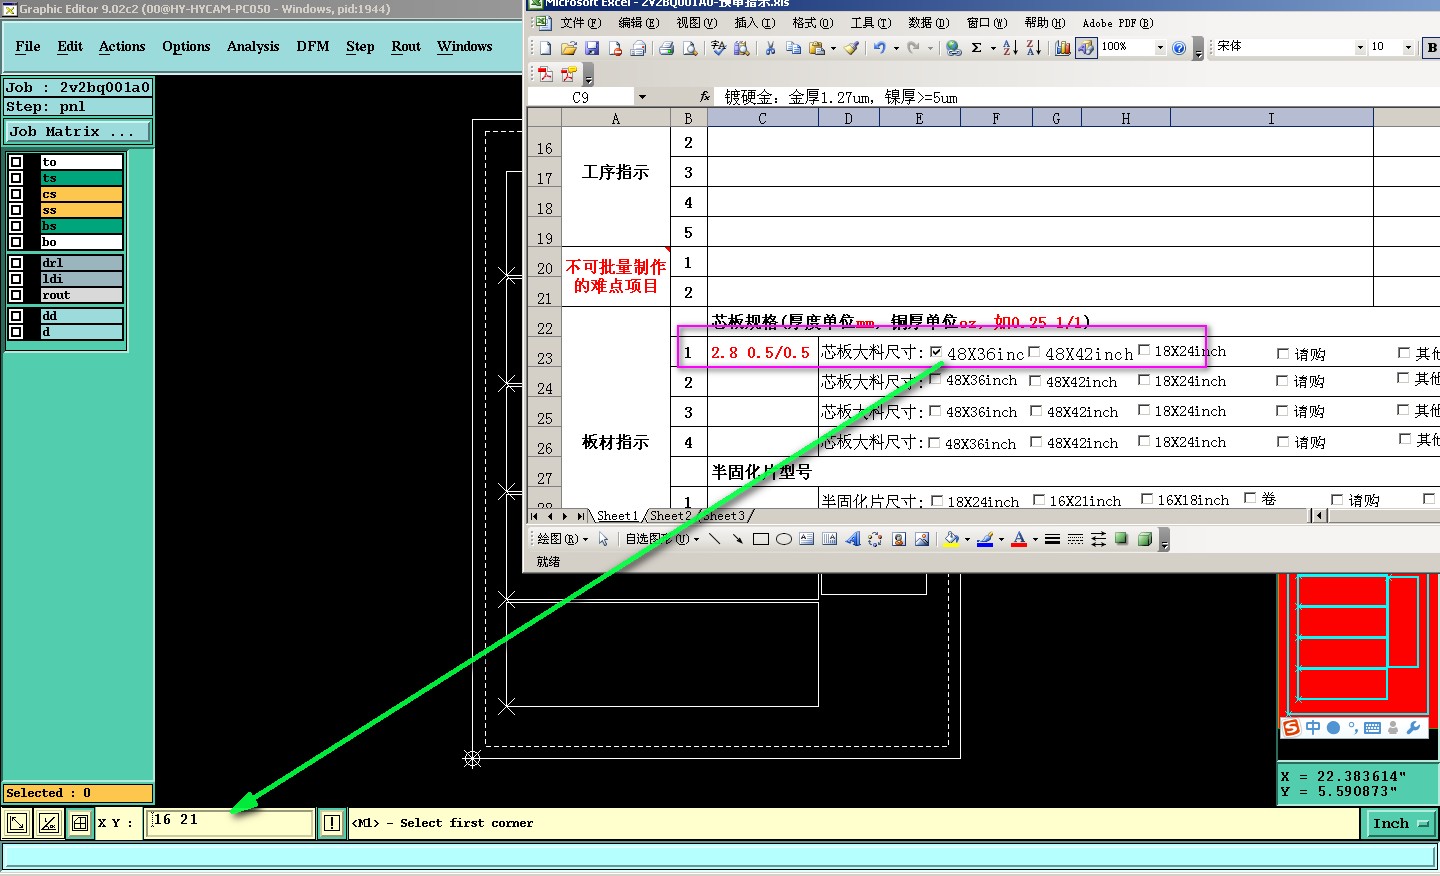Uncheck 48X36inch checkbox in row 23
Screen dimensions: 1440x876
(x=936, y=351)
